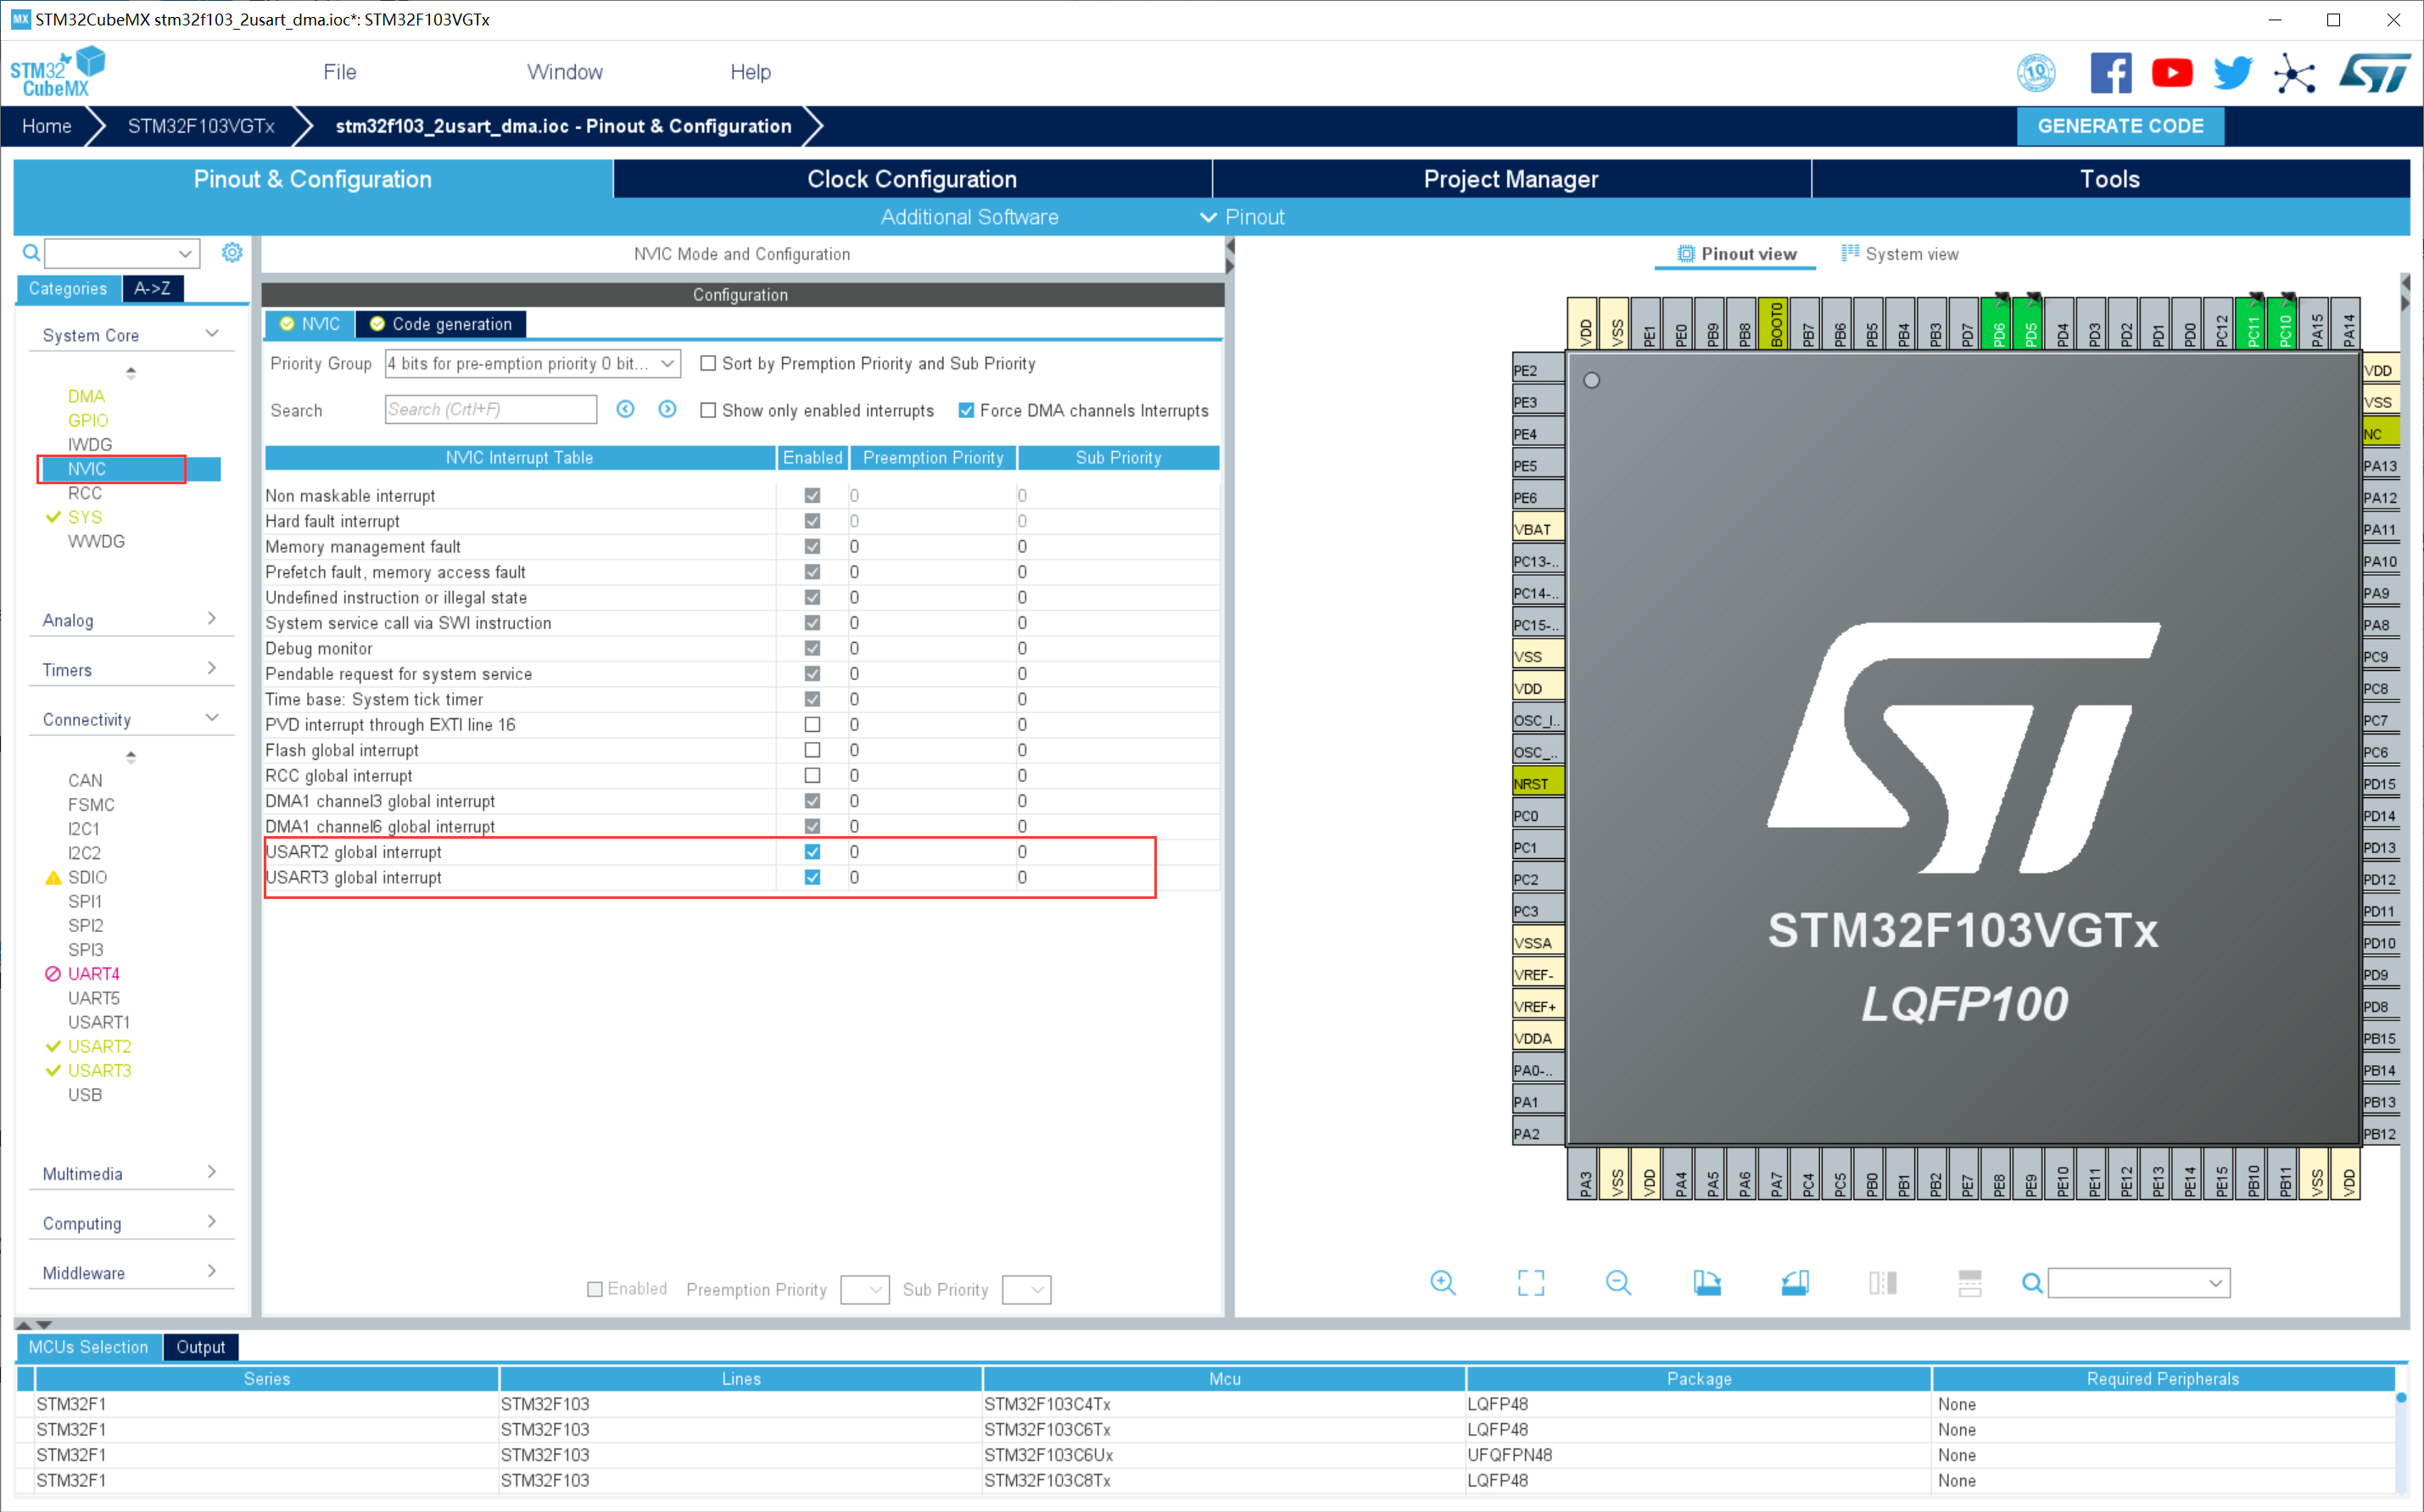Image resolution: width=2424 pixels, height=1512 pixels.
Task: Toggle Force DMA channels Interrupts checkbox
Action: point(966,411)
